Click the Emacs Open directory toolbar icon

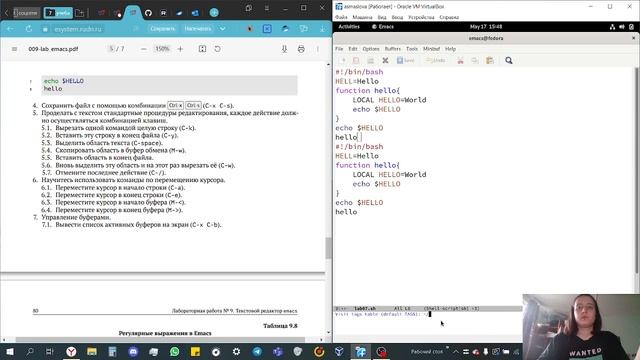(370, 60)
